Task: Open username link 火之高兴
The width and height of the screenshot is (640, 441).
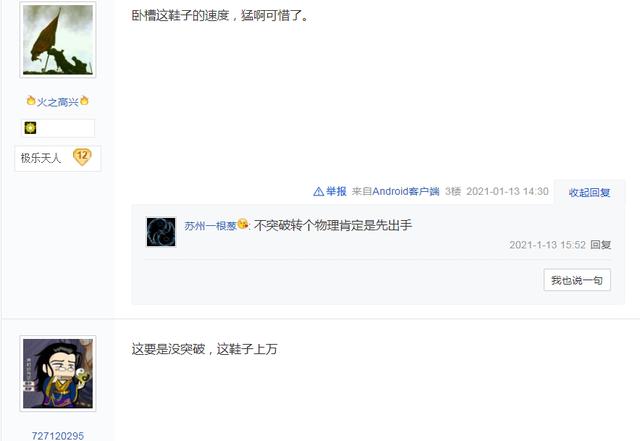Action: click(x=58, y=102)
